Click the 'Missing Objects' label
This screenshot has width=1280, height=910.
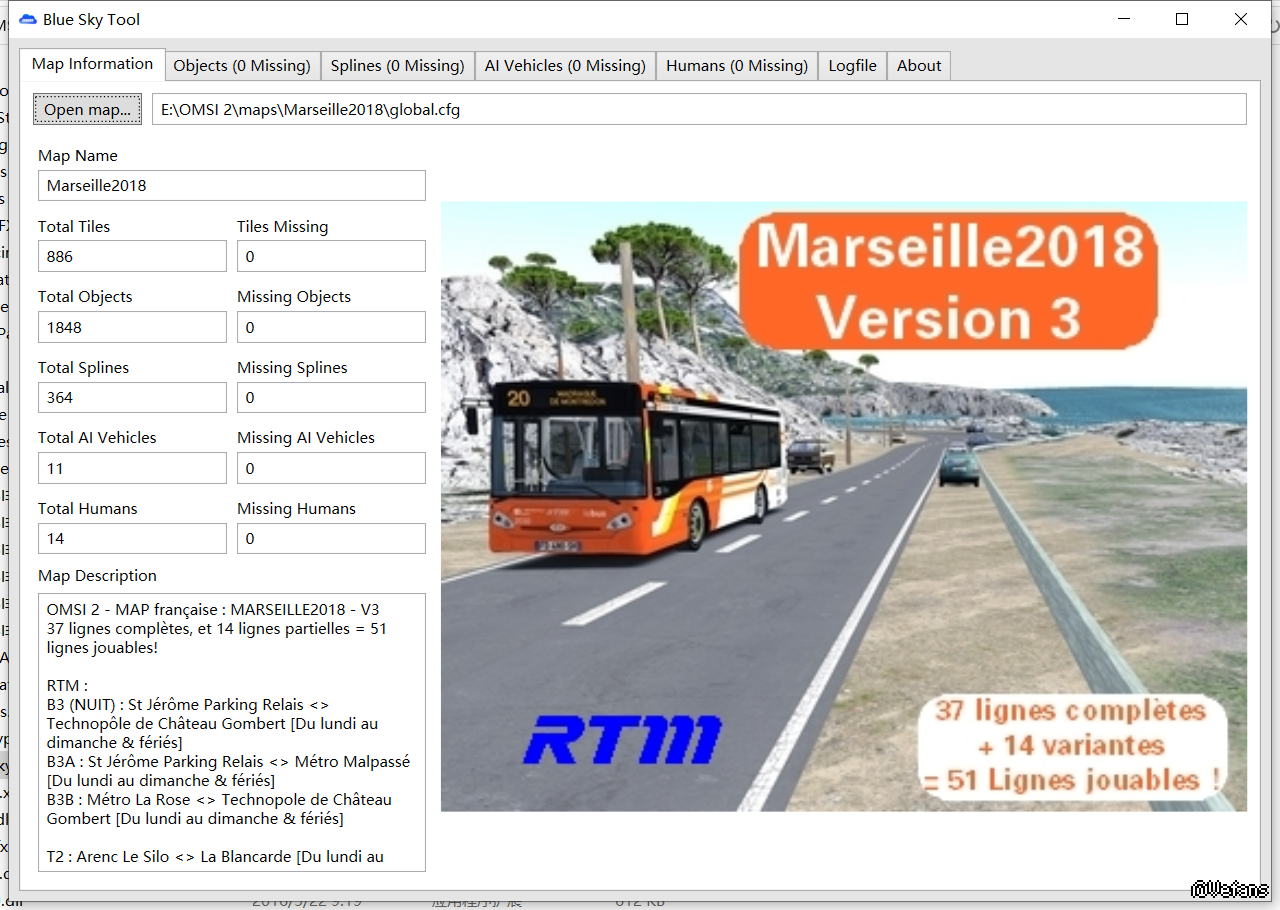tap(294, 297)
